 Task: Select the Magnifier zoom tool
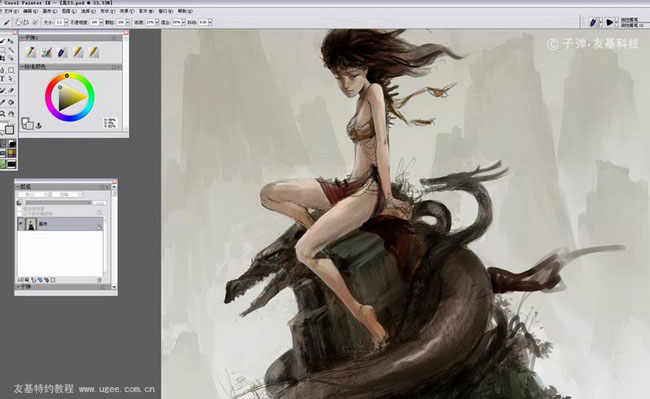(x=2, y=114)
